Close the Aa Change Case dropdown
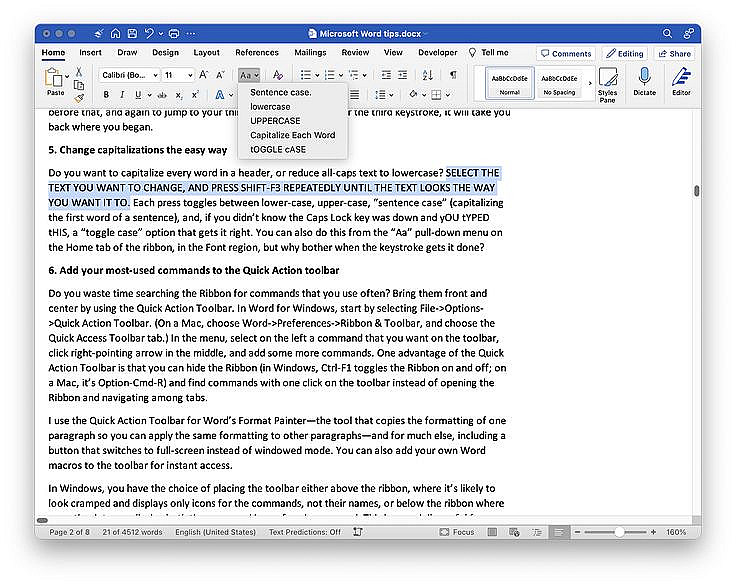Viewport: 736px width, 585px height. tap(249, 75)
